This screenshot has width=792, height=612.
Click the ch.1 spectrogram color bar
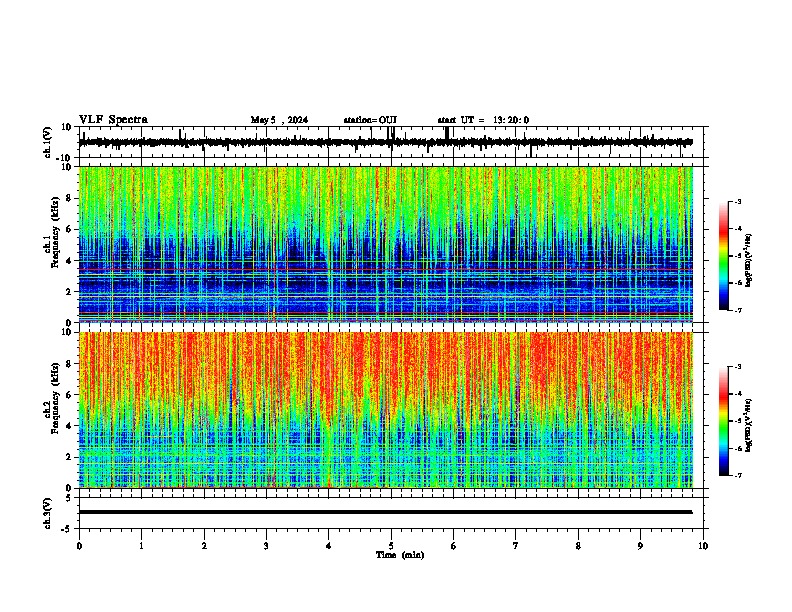pos(723,255)
